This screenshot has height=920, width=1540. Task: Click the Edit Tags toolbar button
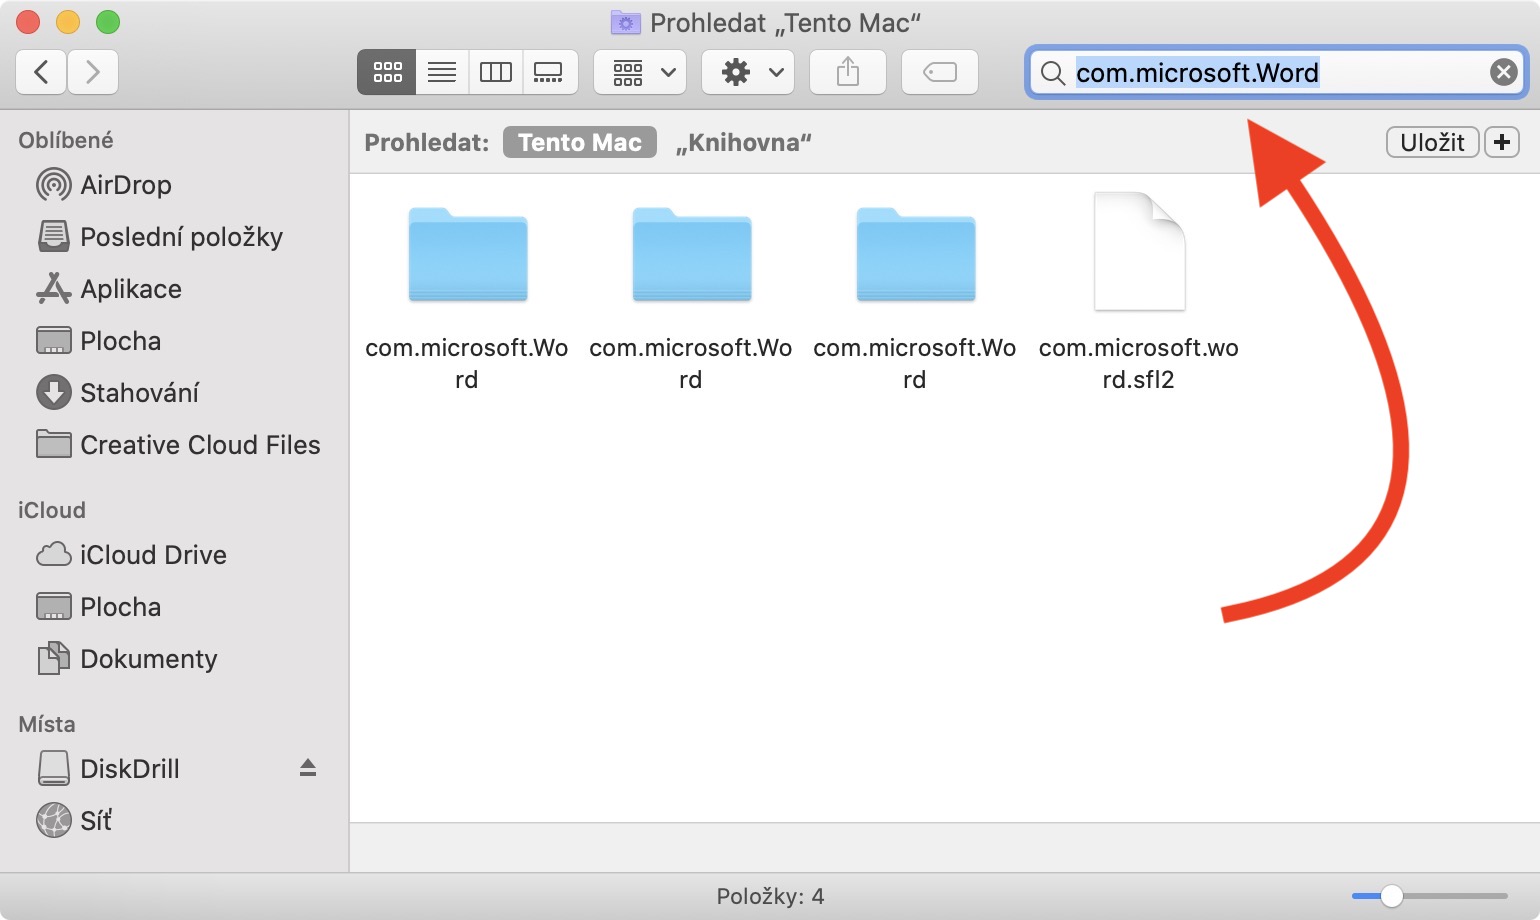tap(940, 72)
